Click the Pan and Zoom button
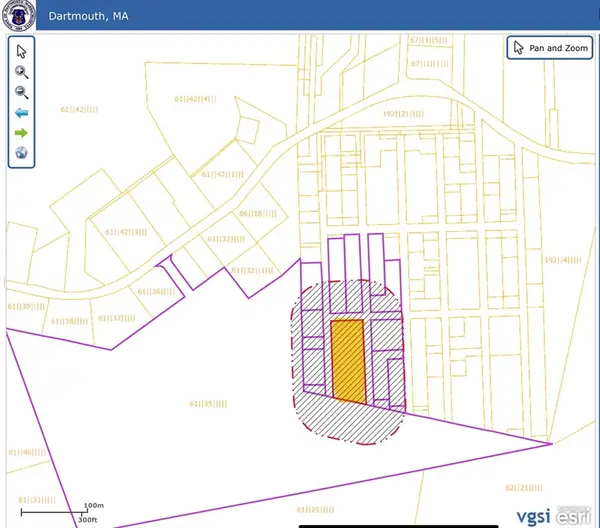The image size is (600, 528). click(550, 48)
